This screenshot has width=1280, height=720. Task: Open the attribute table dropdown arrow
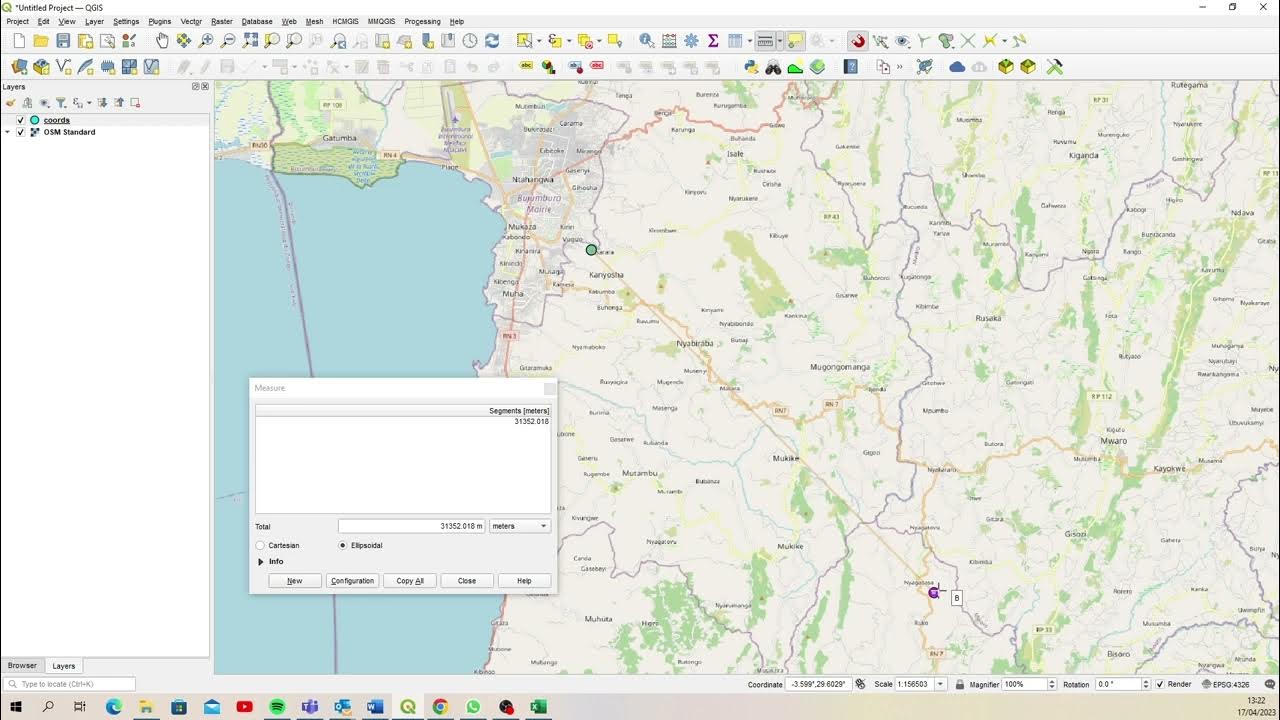[x=749, y=41]
